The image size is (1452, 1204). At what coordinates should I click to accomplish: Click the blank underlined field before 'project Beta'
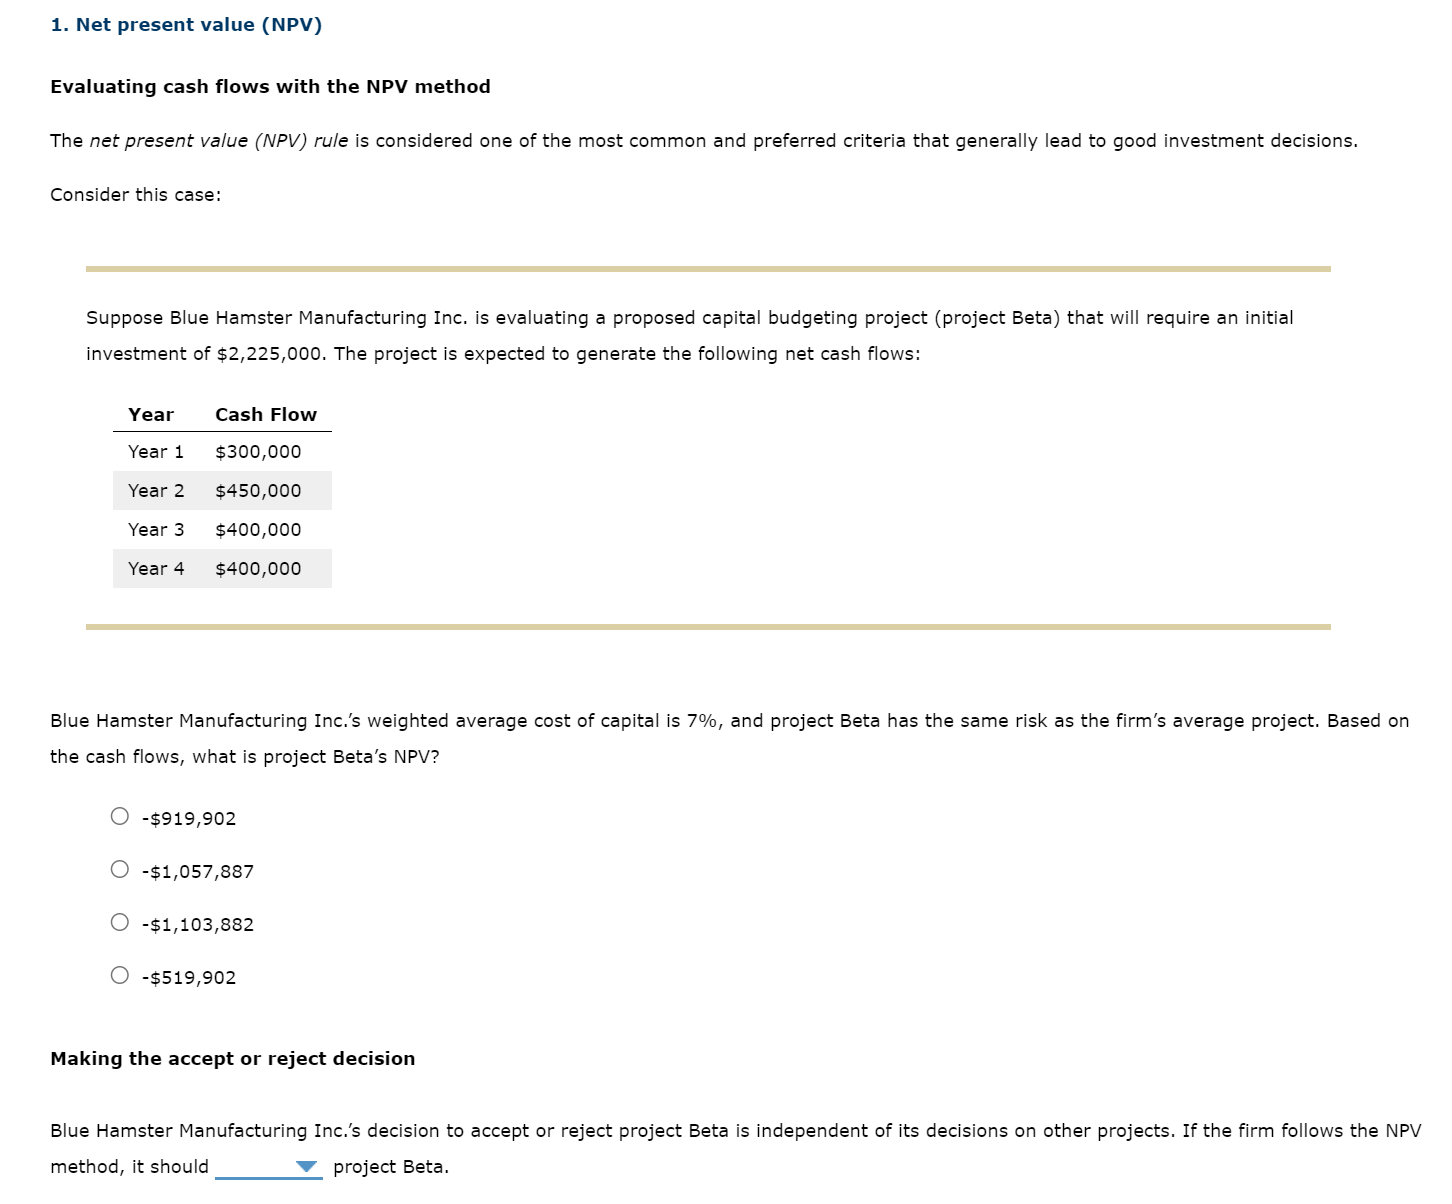tap(255, 1170)
